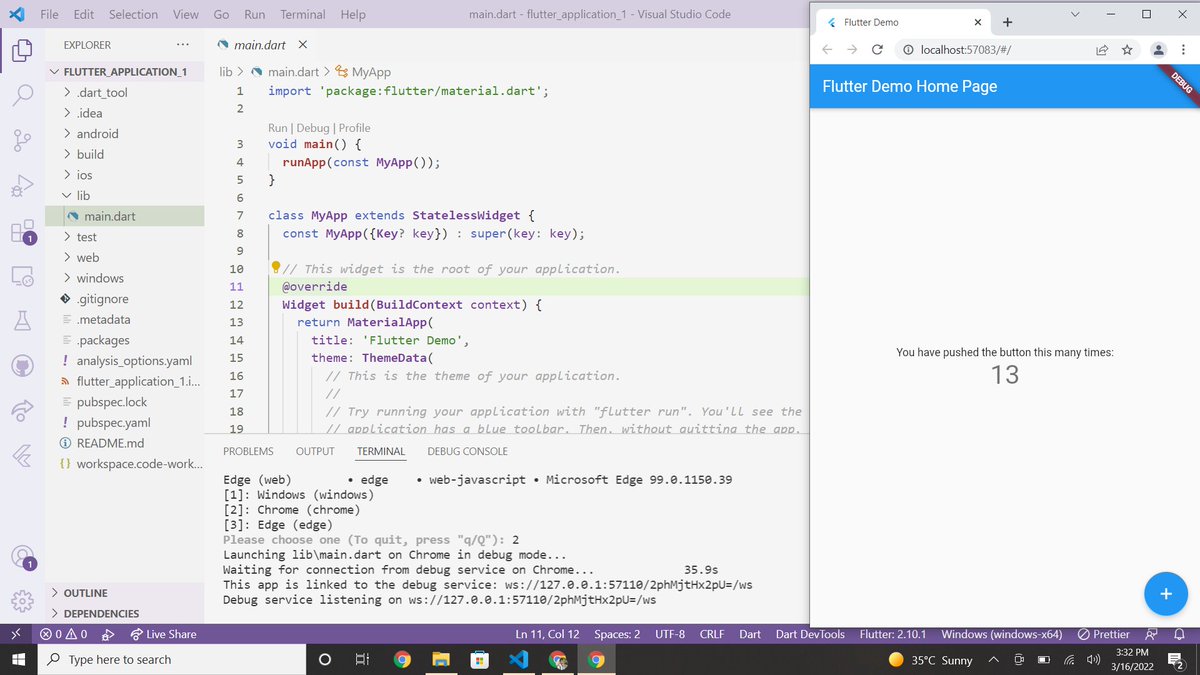This screenshot has width=1200, height=675.
Task: Open the Testing flask view
Action: [22, 320]
